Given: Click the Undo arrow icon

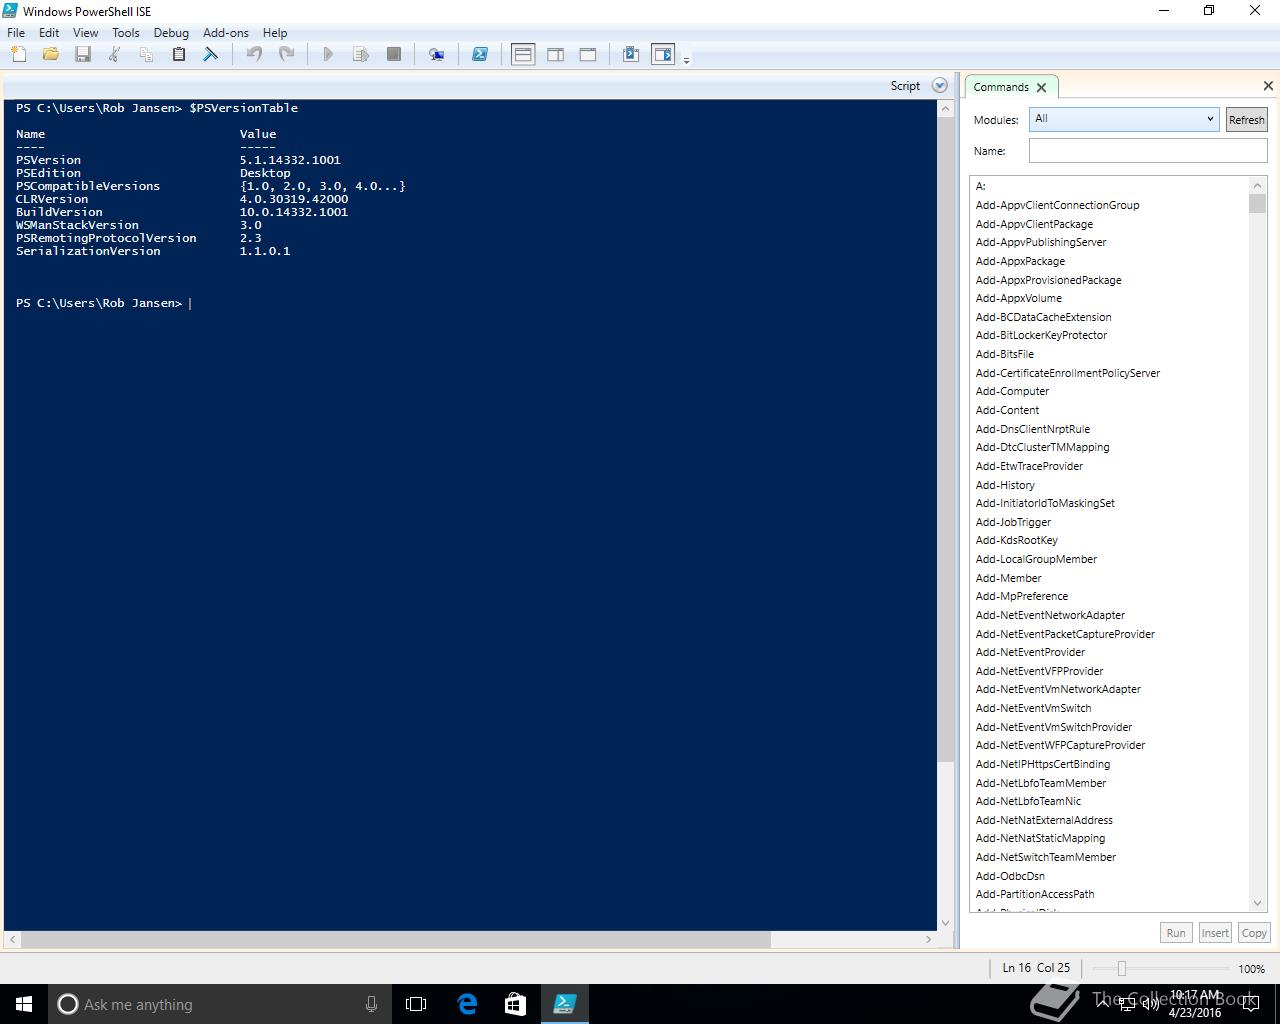Looking at the screenshot, I should 254,54.
